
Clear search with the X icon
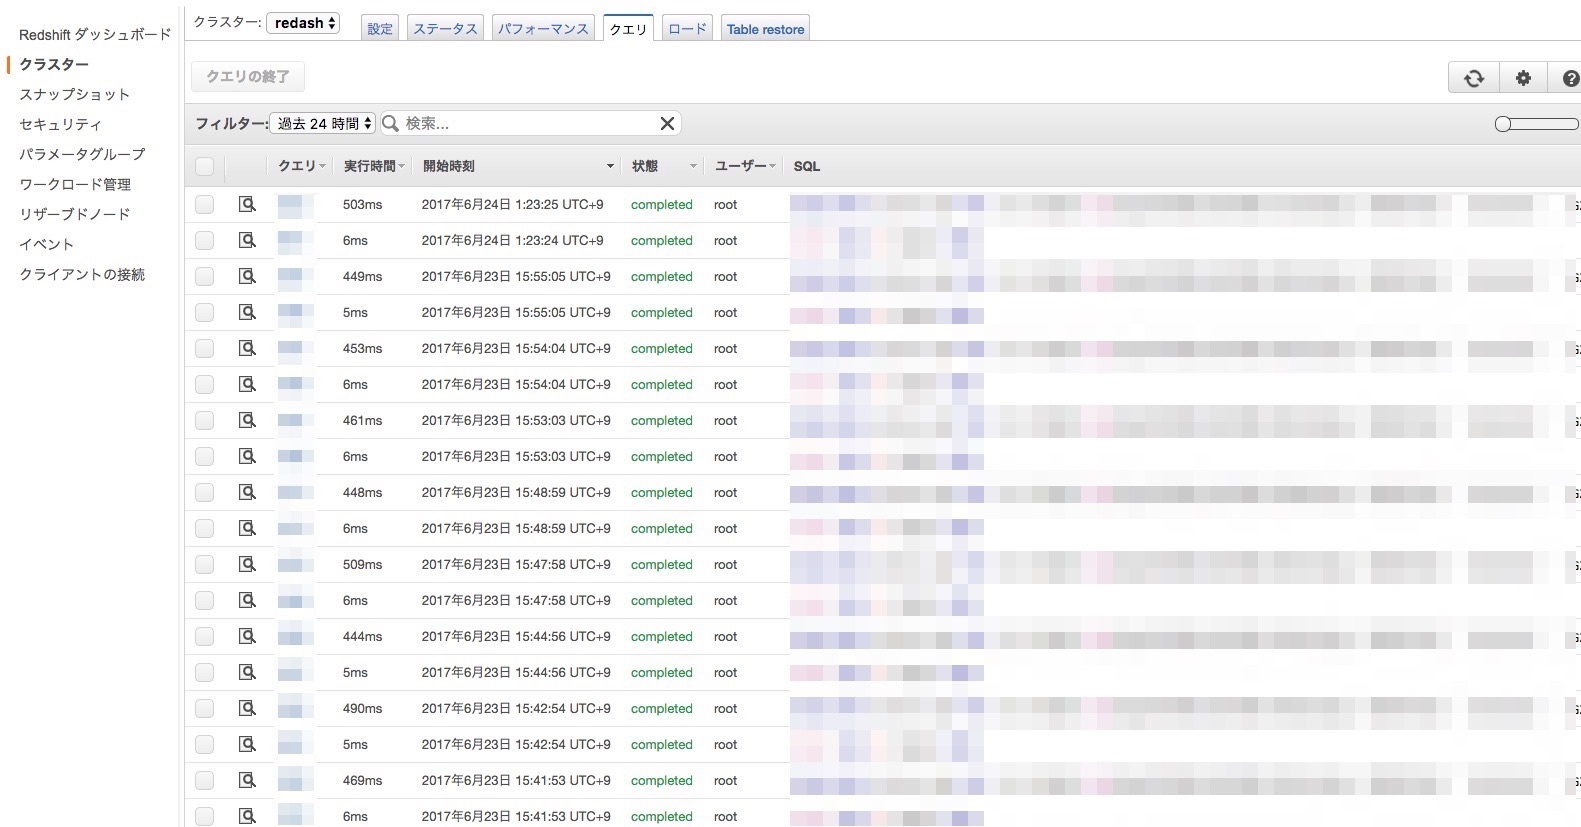click(667, 123)
